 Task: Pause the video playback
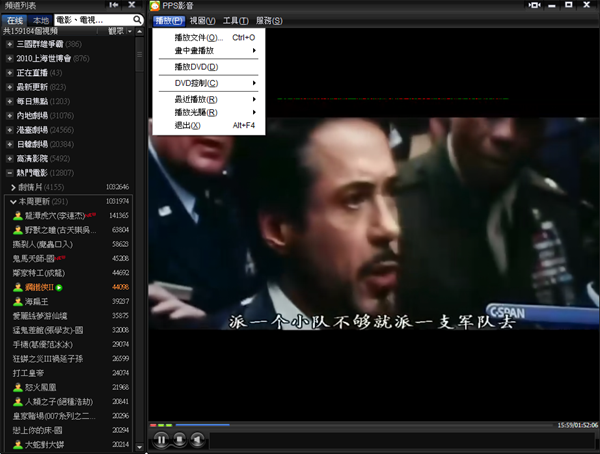click(x=161, y=439)
